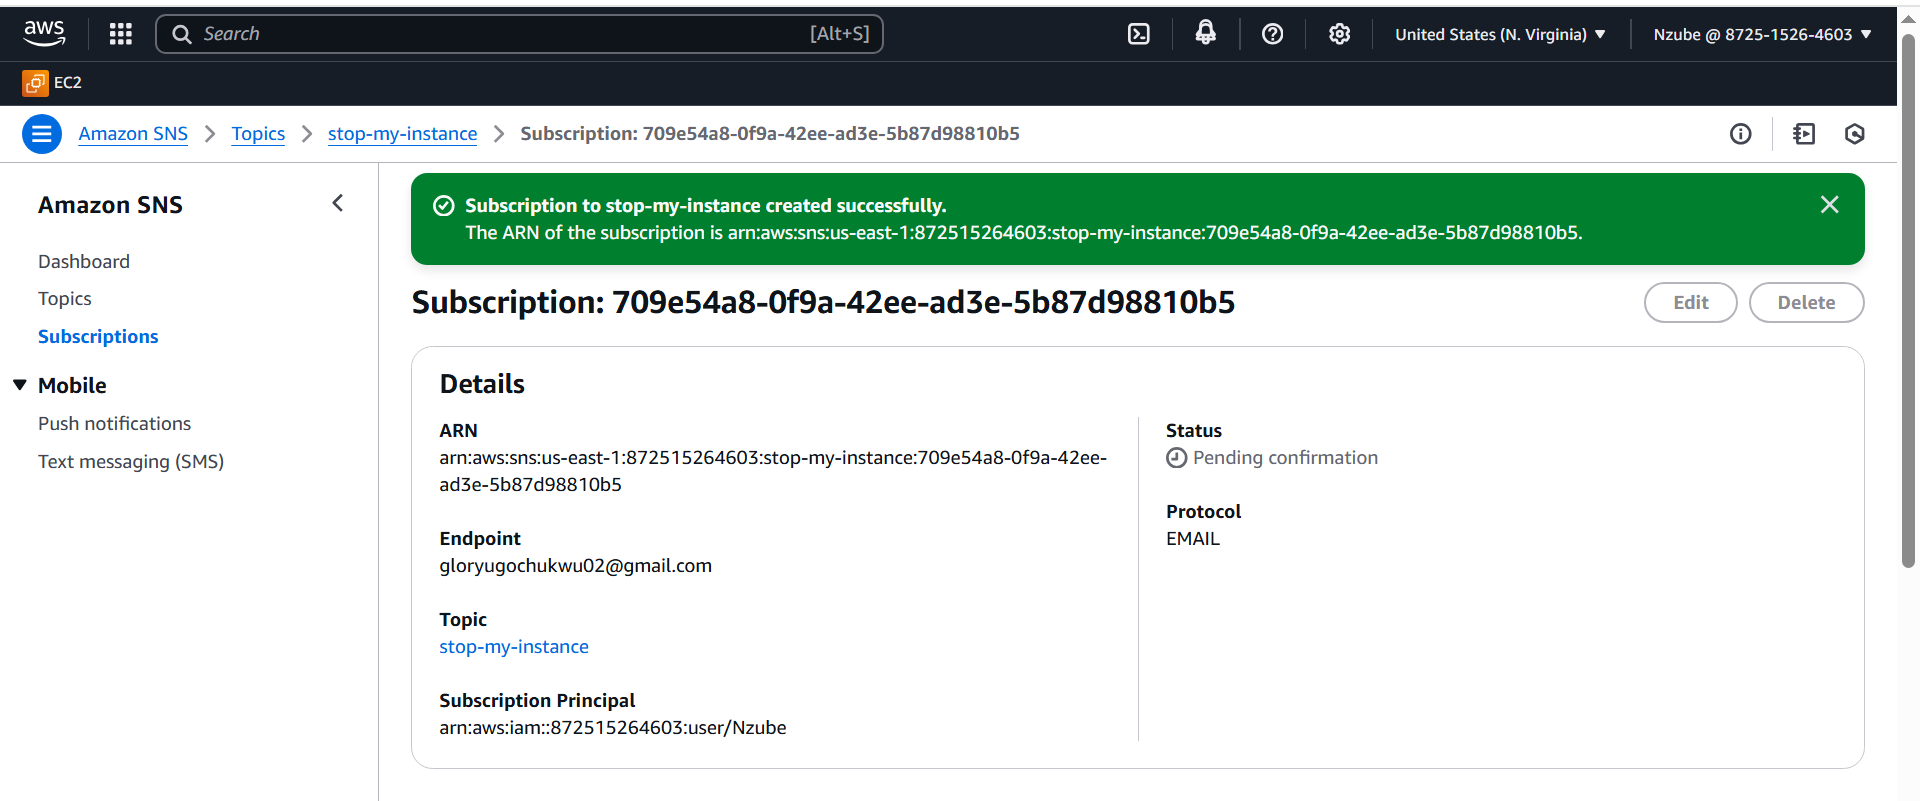
Task: Dismiss the green success banner
Action: (x=1830, y=205)
